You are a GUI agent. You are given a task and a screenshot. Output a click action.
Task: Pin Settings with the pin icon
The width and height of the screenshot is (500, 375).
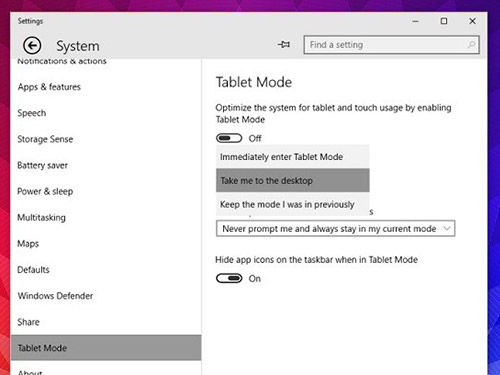(284, 44)
